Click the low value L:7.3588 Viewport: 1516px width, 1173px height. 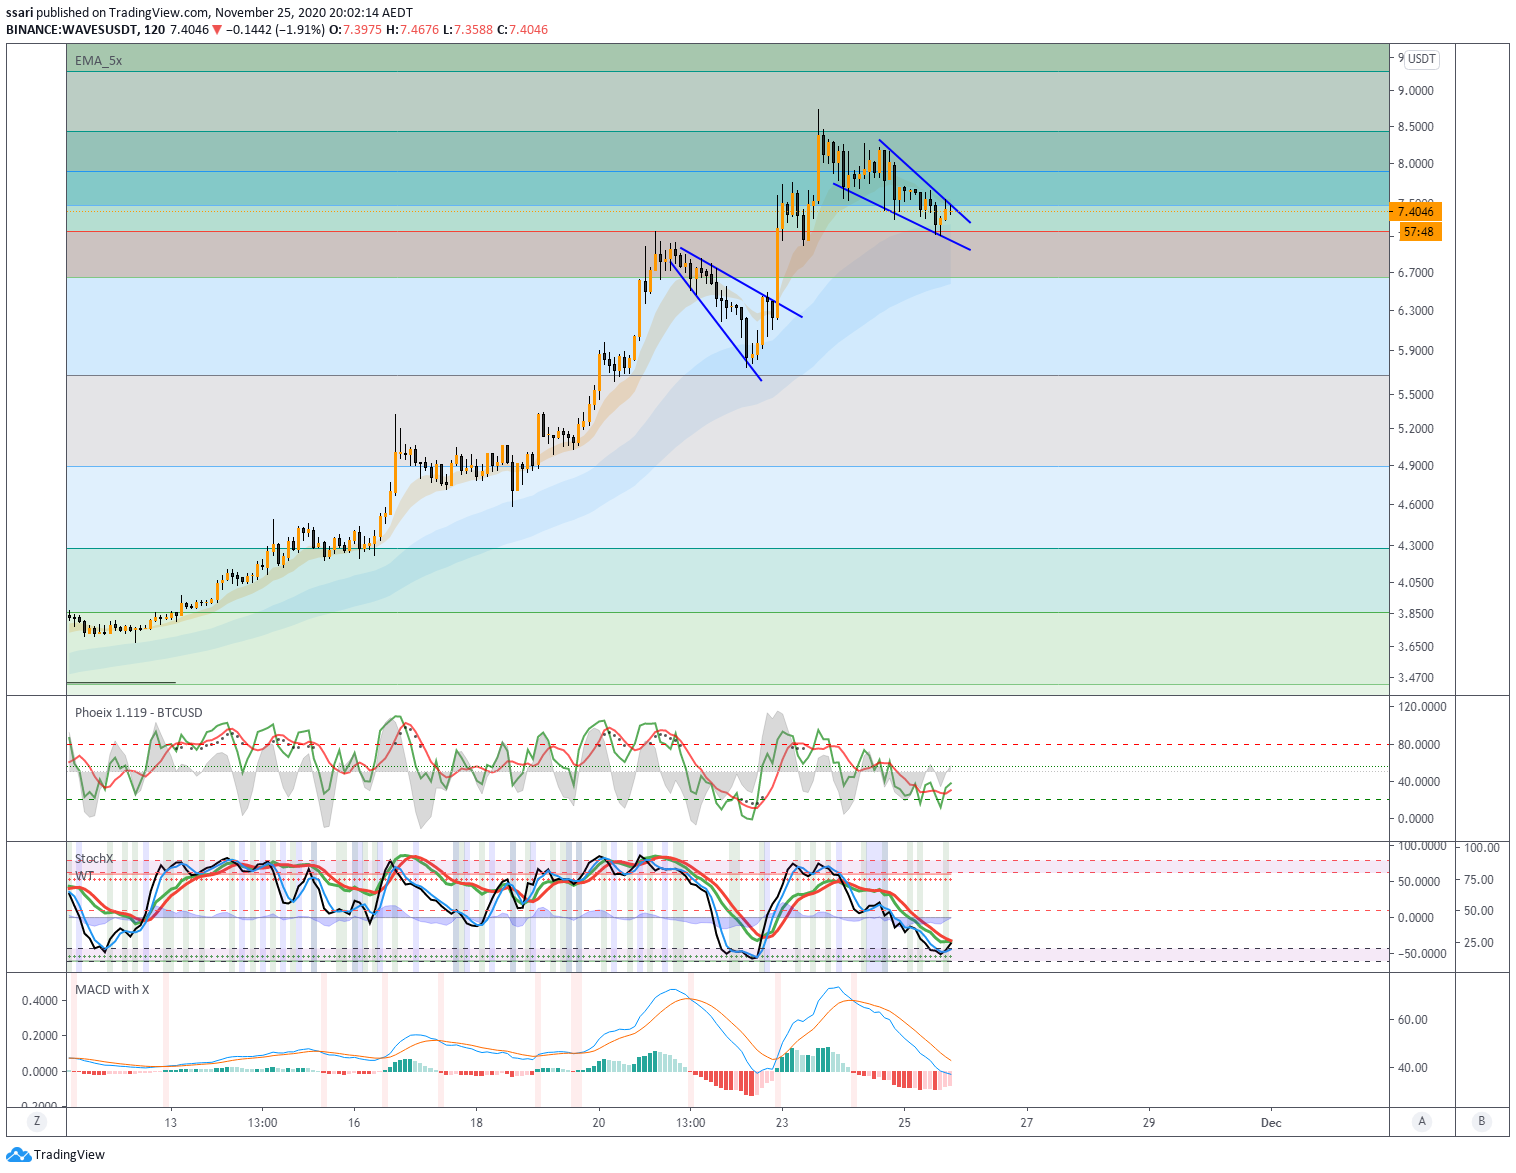468,30
